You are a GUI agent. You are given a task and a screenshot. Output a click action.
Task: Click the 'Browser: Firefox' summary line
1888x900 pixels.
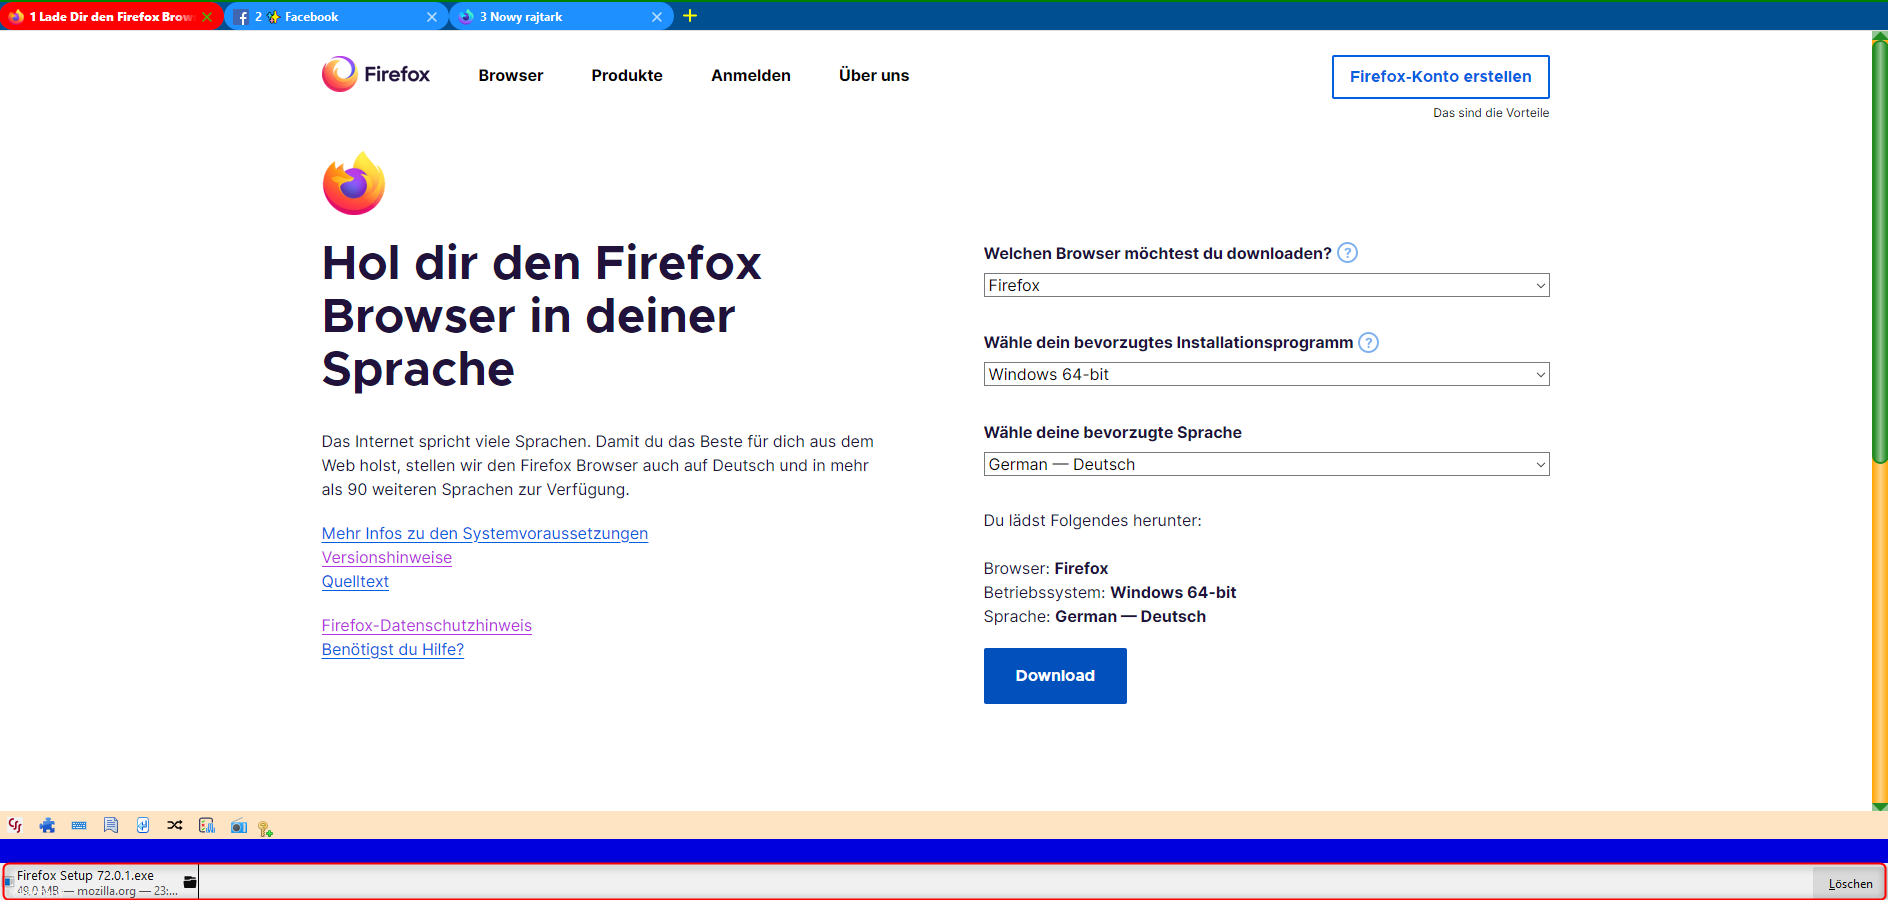[1046, 569]
